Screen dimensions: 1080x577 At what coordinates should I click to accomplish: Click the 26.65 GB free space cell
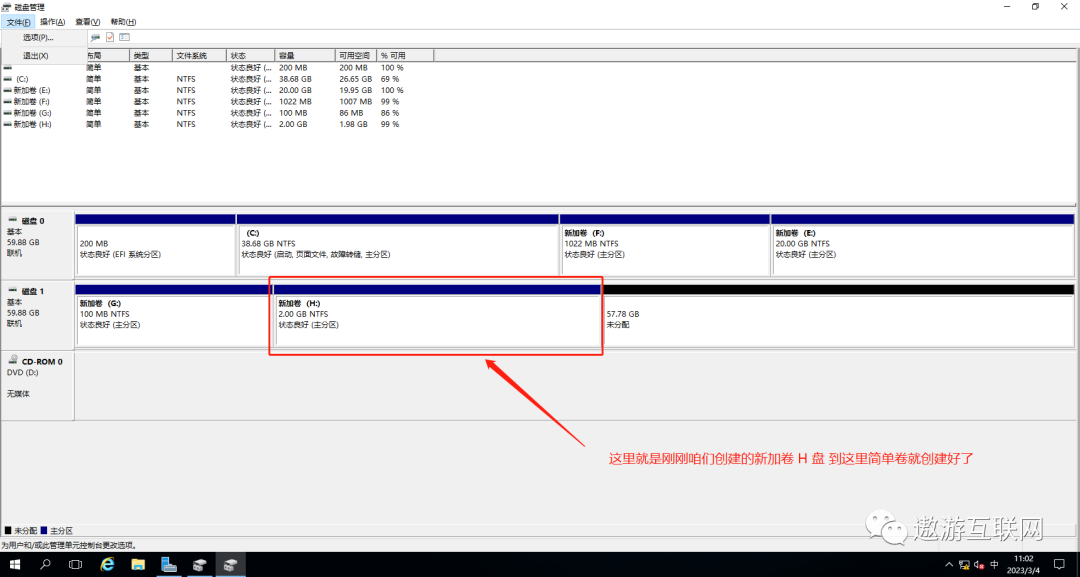click(355, 79)
